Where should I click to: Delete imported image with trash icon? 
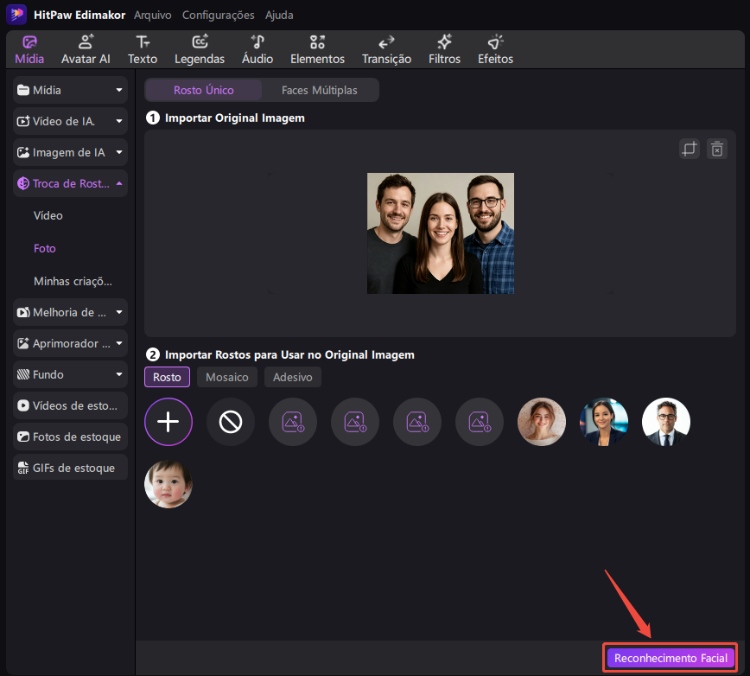point(716,149)
